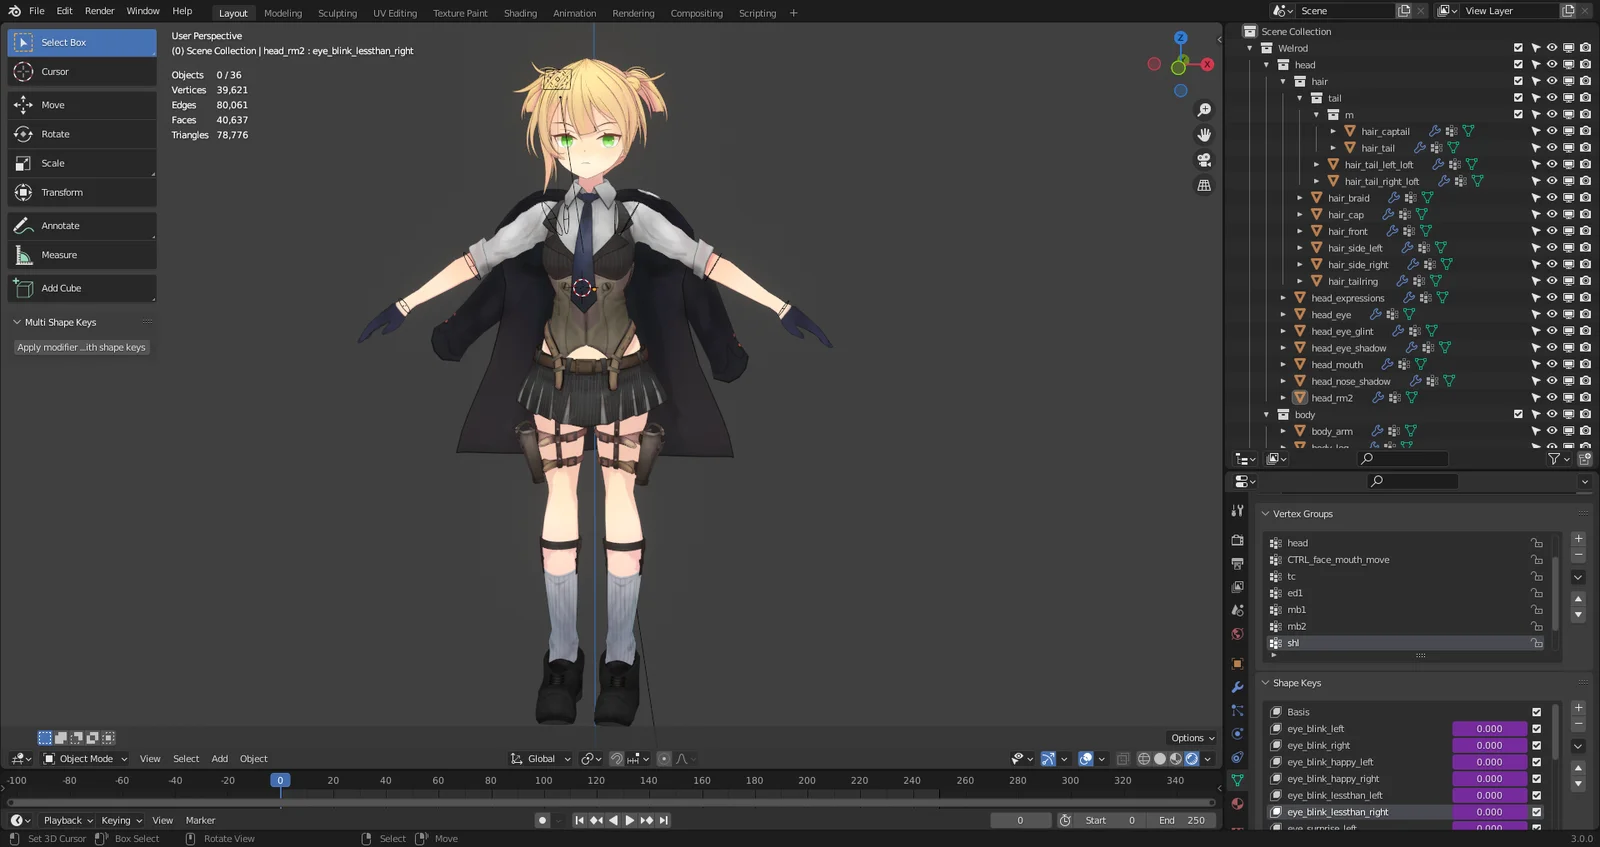Screen dimensions: 1600x847
Task: Select the Add Cube tool
Action: (82, 288)
